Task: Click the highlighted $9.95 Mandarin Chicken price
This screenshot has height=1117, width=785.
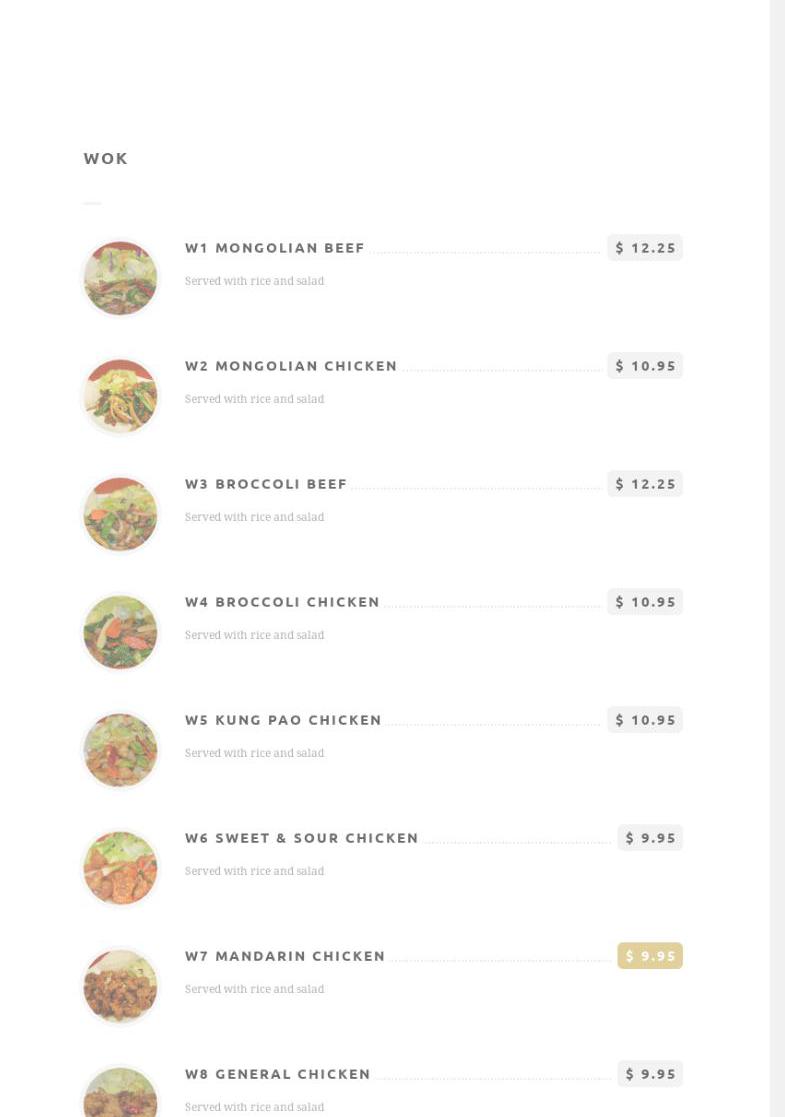Action: (x=650, y=956)
